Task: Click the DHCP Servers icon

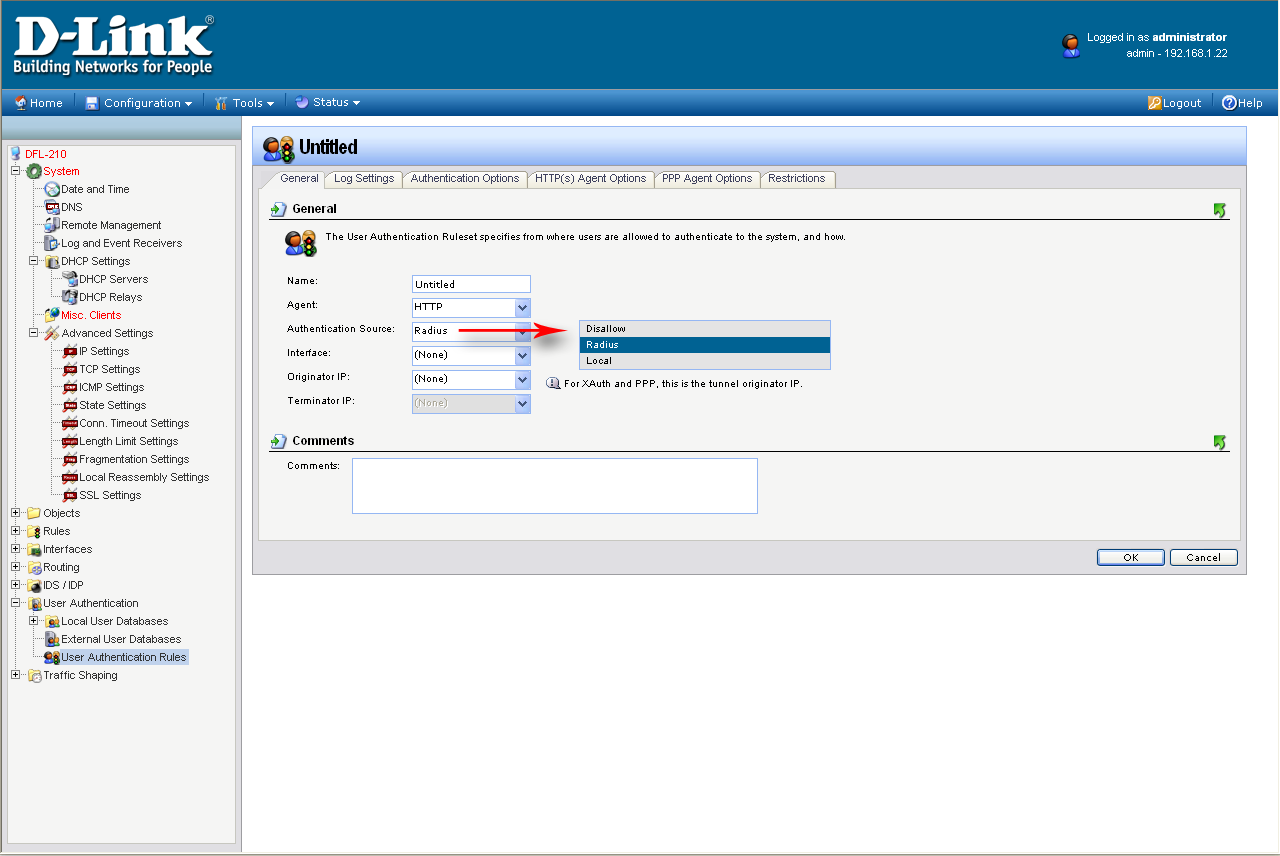Action: pyautogui.click(x=70, y=279)
